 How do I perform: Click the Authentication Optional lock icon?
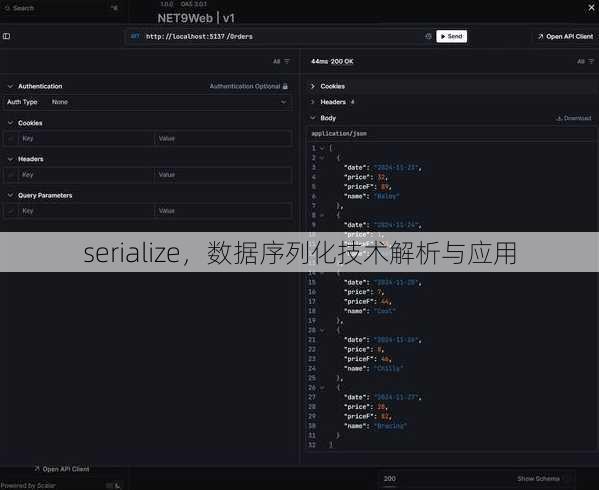(285, 86)
